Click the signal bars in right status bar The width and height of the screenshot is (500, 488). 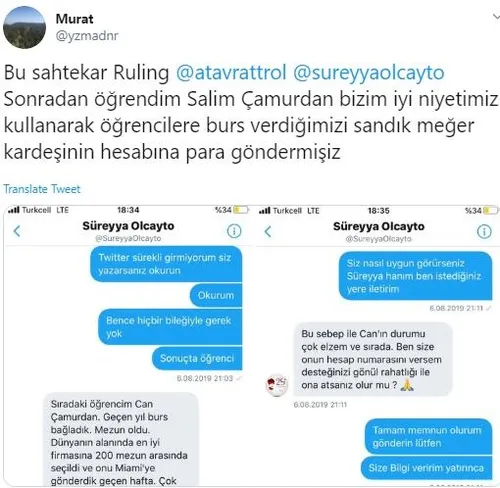coord(265,211)
